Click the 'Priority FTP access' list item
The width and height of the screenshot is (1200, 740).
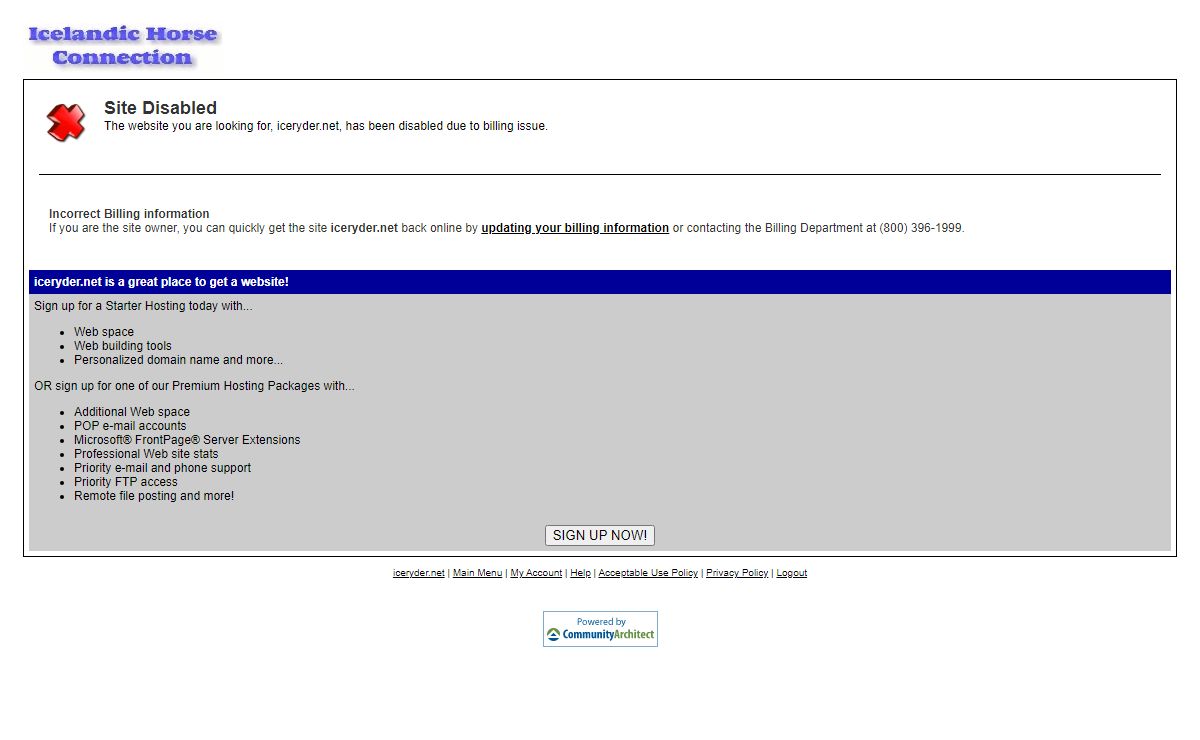pyautogui.click(x=126, y=482)
